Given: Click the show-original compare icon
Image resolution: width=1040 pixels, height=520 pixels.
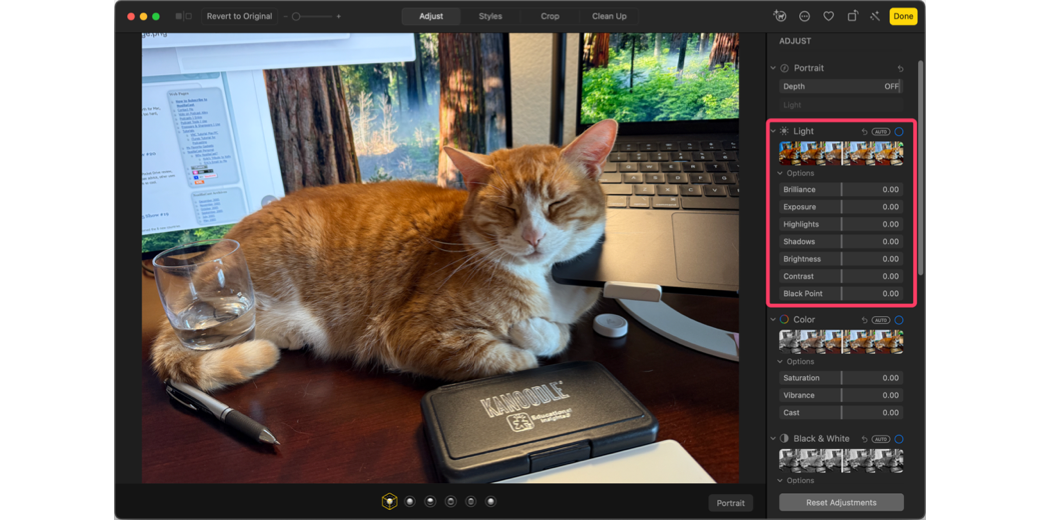Looking at the screenshot, I should coord(182,16).
